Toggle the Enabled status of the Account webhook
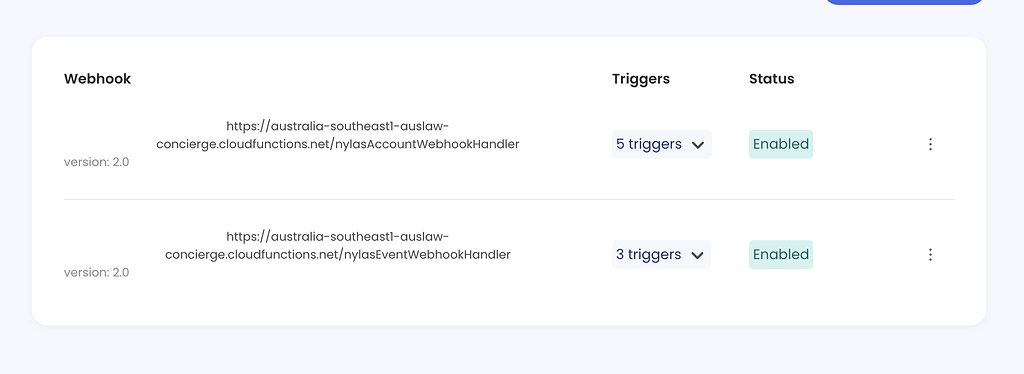 [x=780, y=144]
